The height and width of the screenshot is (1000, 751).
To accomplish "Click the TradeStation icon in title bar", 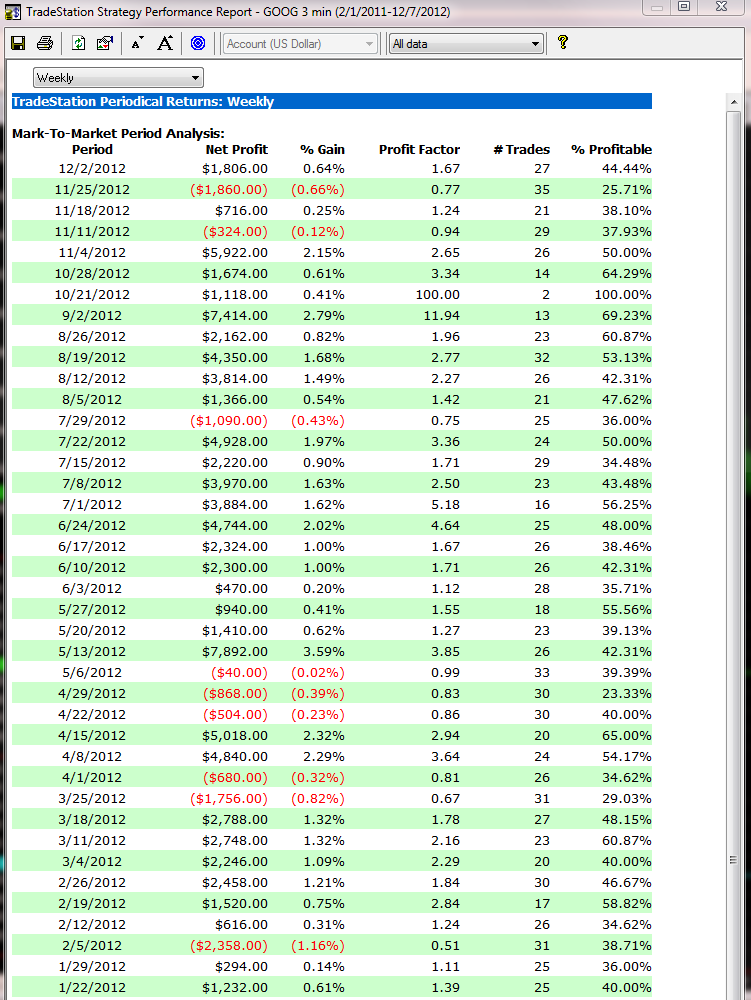I will (x=12, y=11).
